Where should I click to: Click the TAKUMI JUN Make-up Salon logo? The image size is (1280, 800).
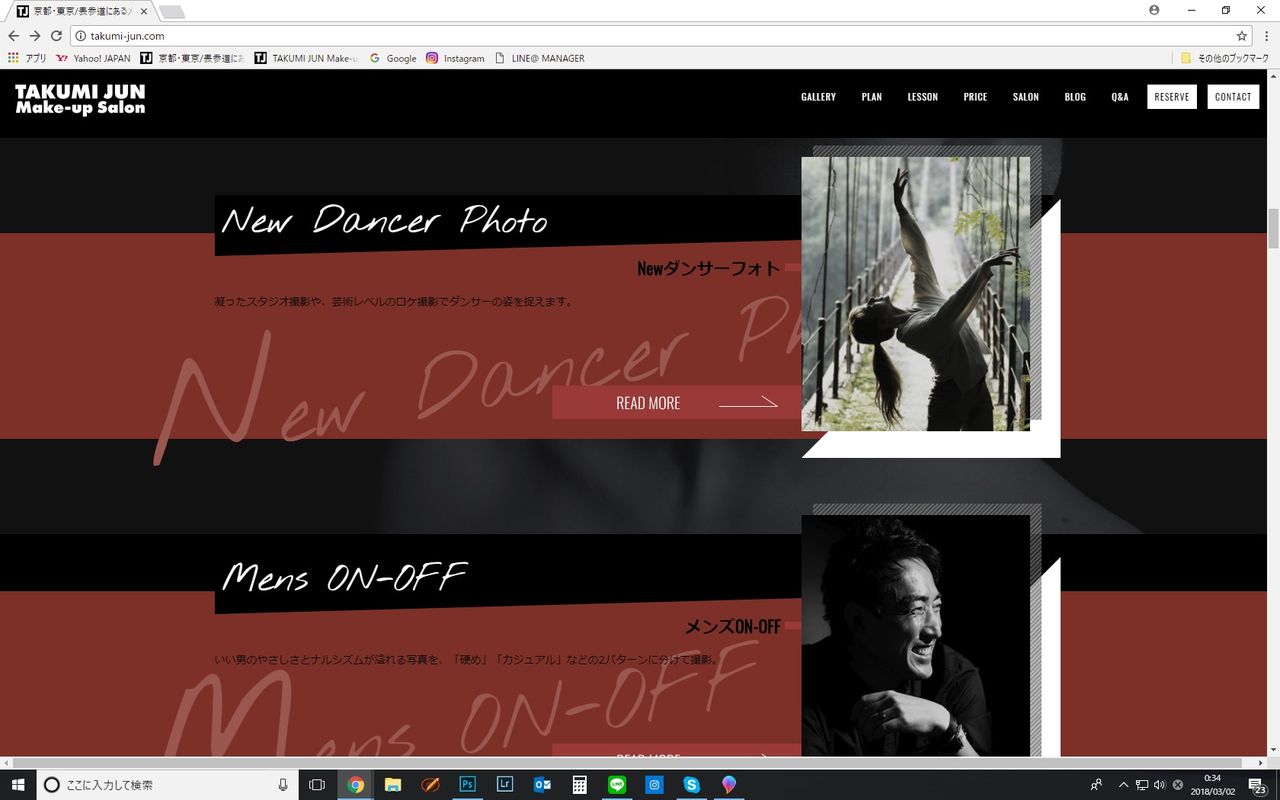click(80, 99)
